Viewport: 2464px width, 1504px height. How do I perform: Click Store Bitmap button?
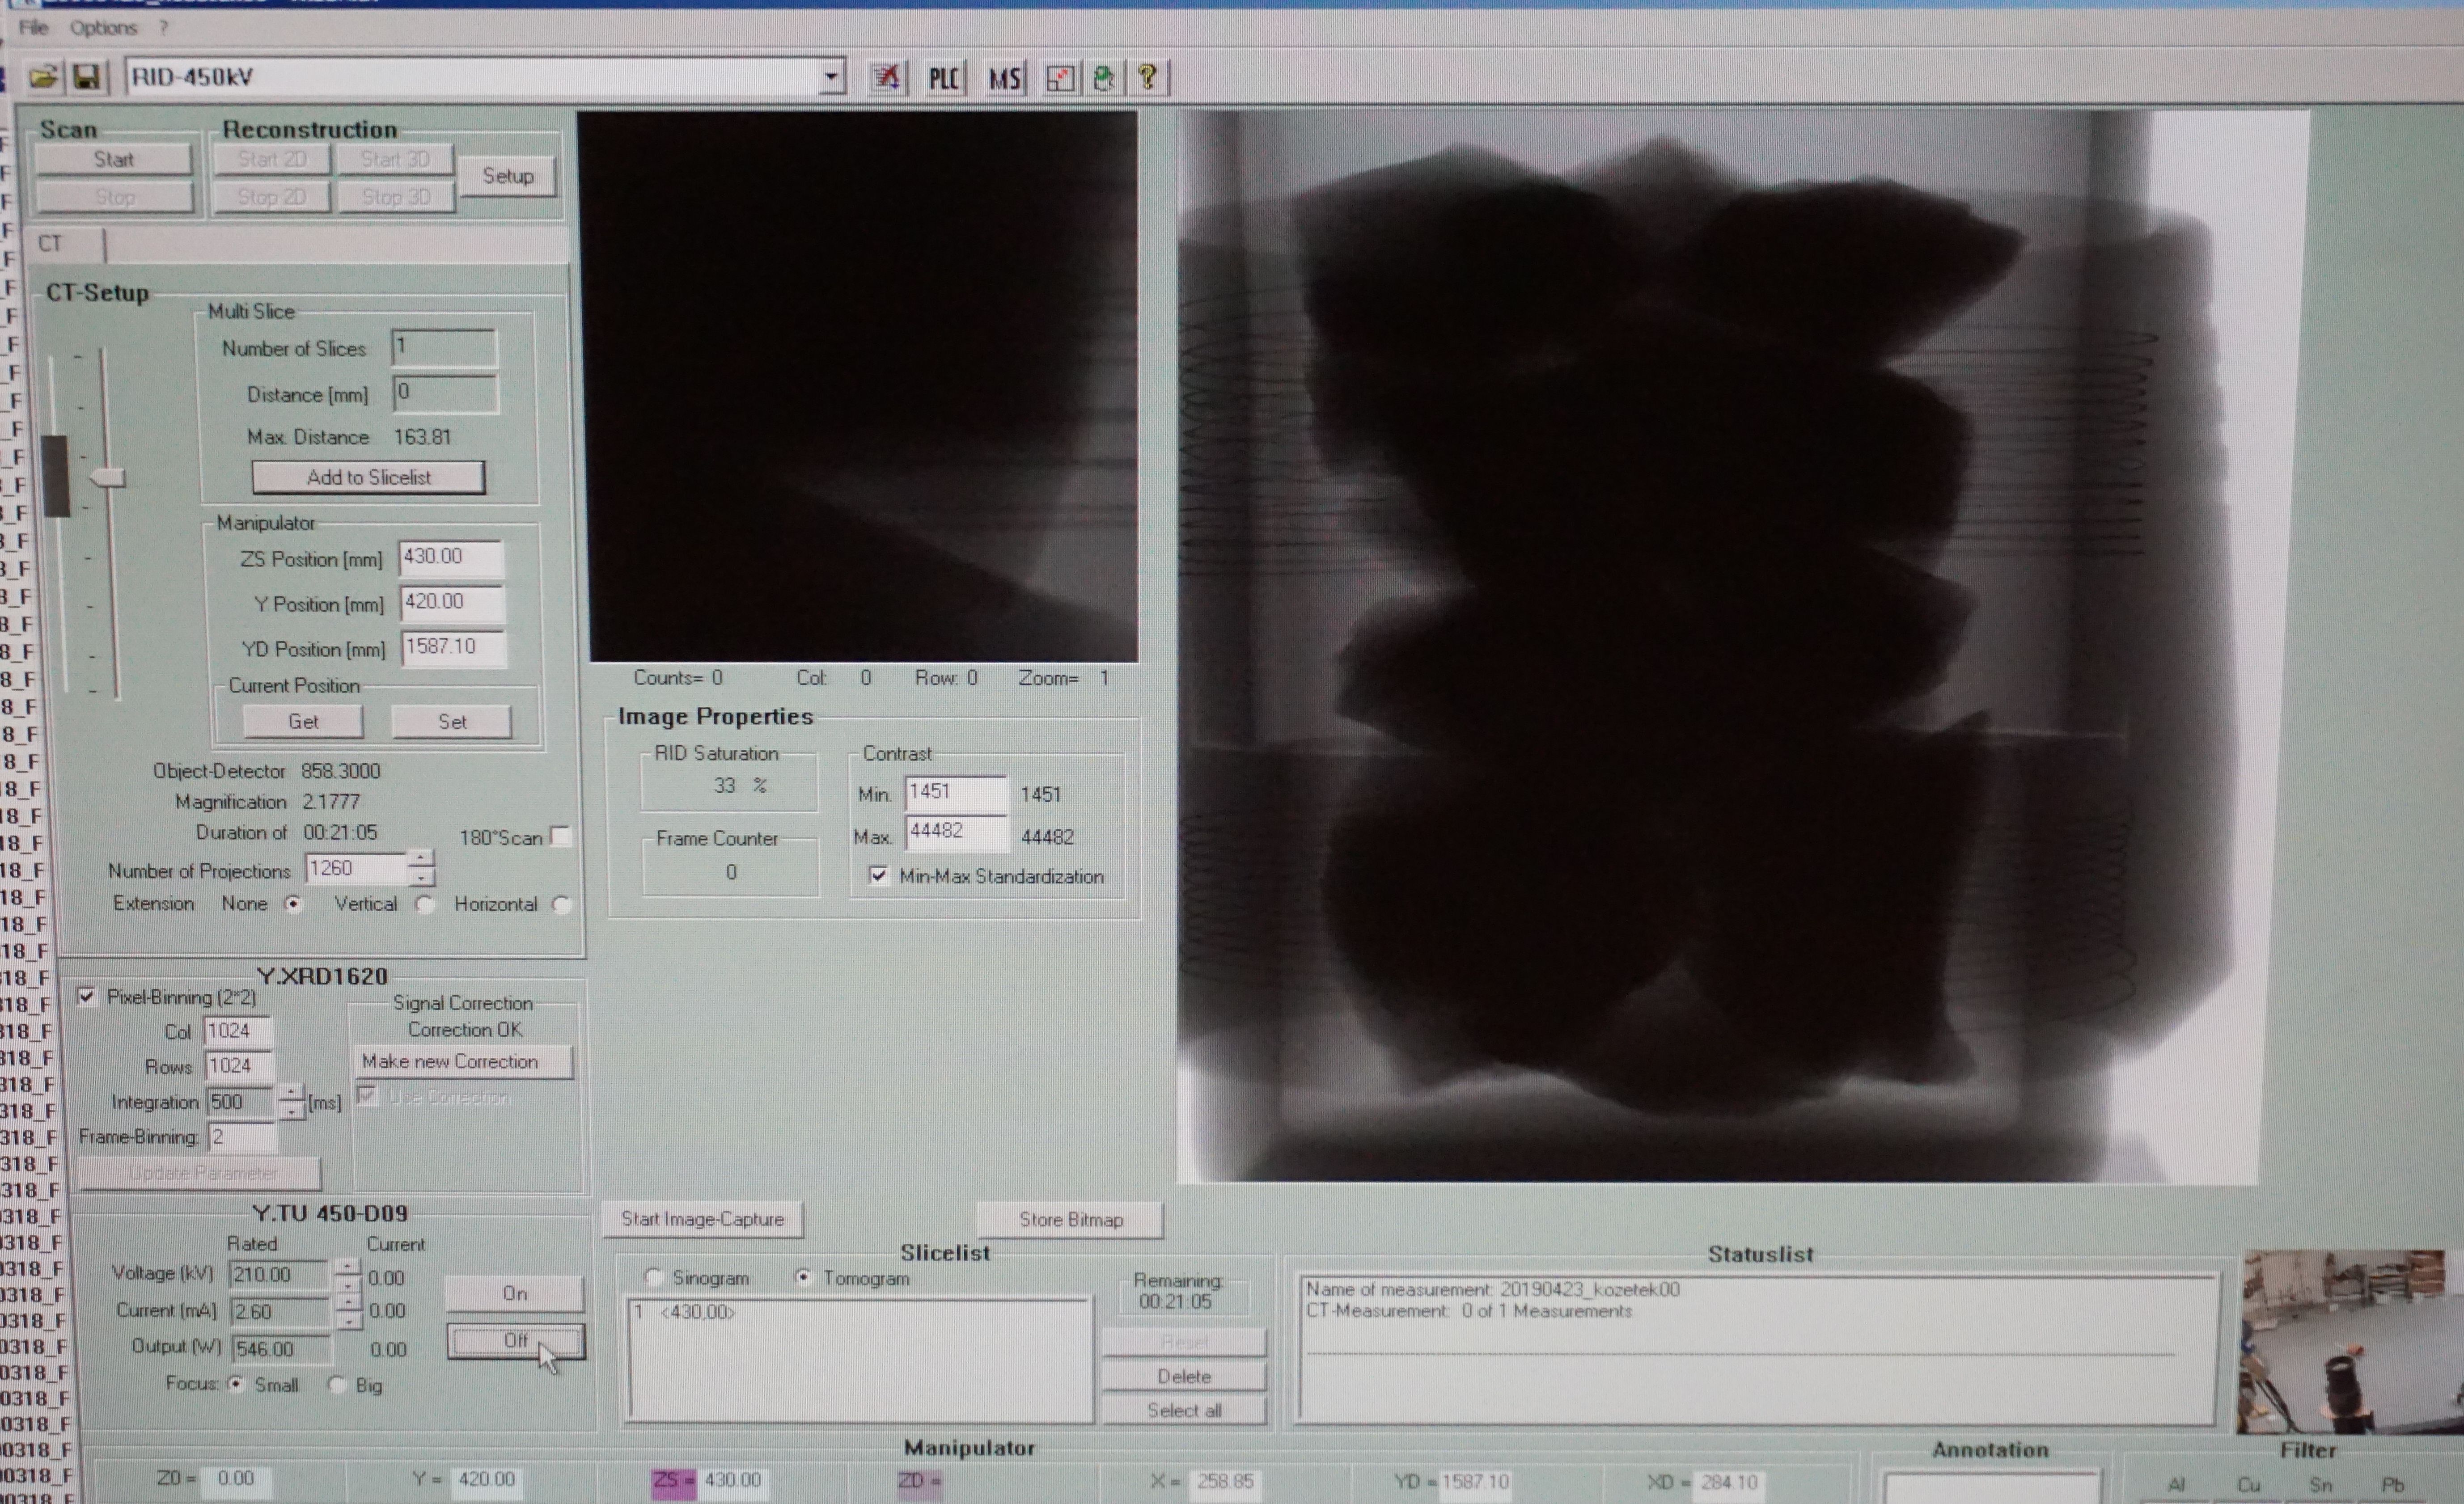click(x=1070, y=1219)
